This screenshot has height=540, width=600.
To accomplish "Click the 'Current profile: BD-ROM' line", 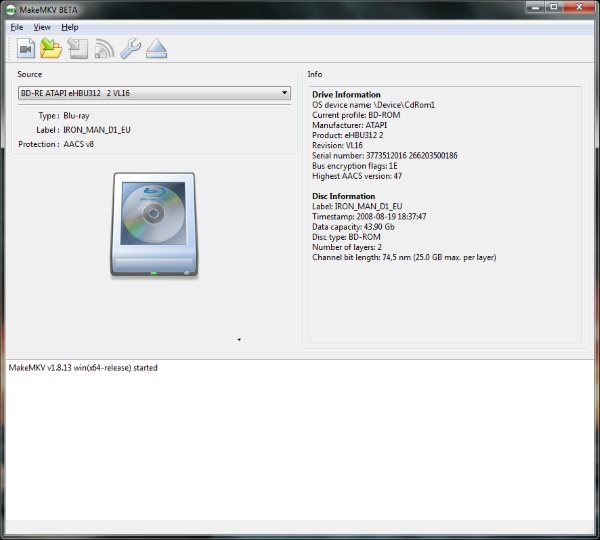I will [356, 115].
